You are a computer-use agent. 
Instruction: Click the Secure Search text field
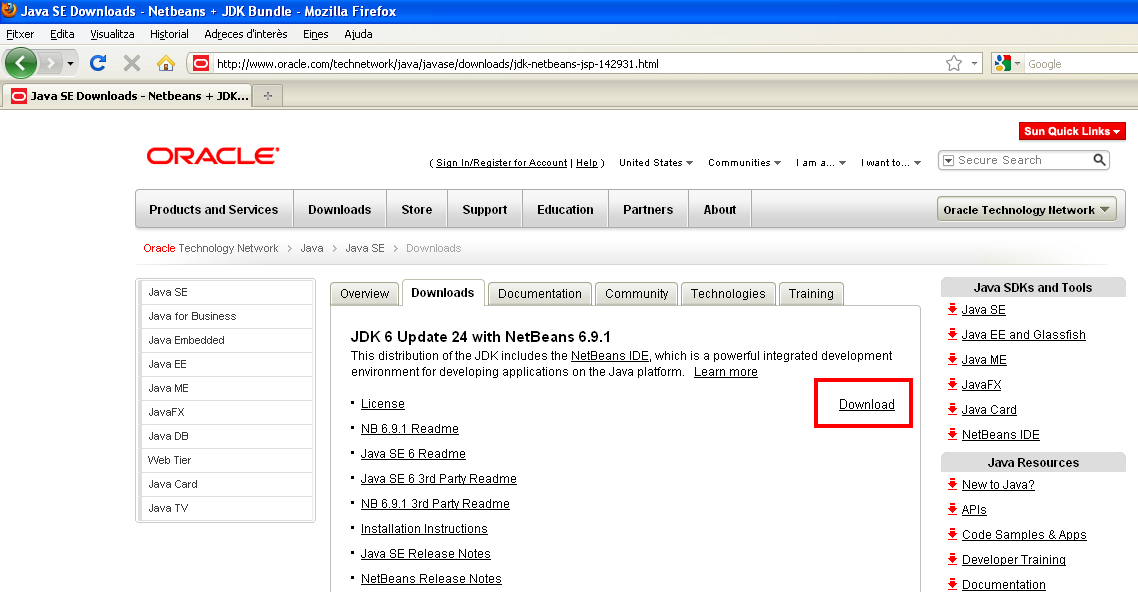(1023, 160)
